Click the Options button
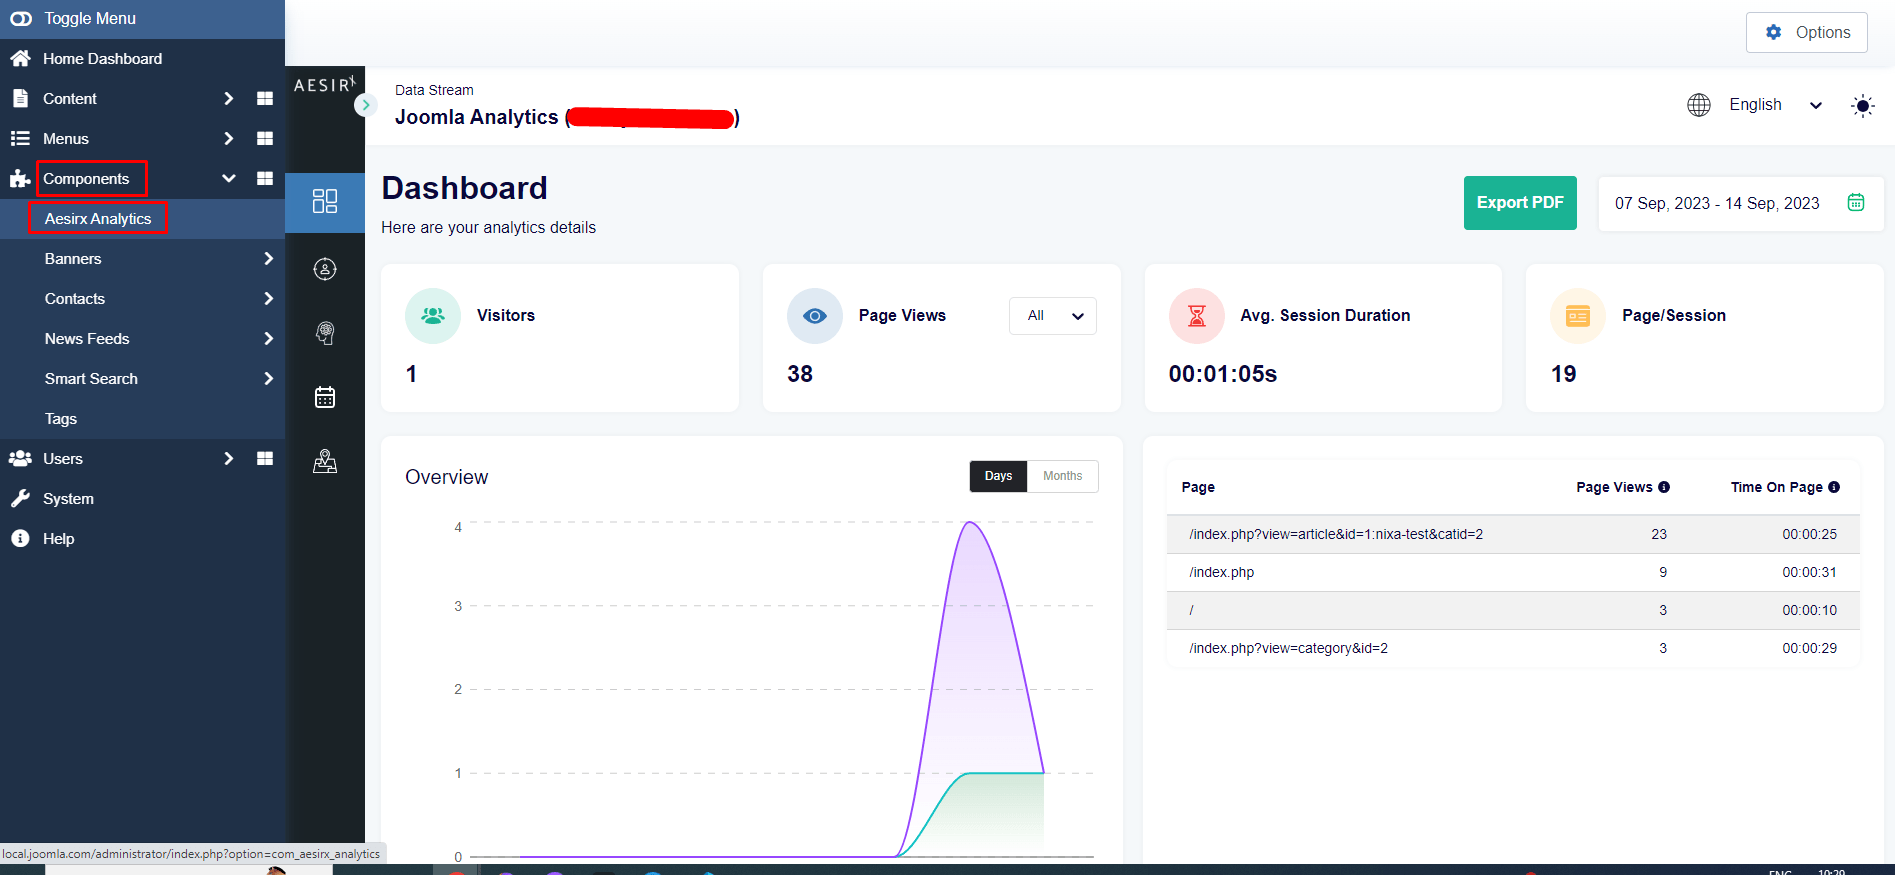 1807,32
